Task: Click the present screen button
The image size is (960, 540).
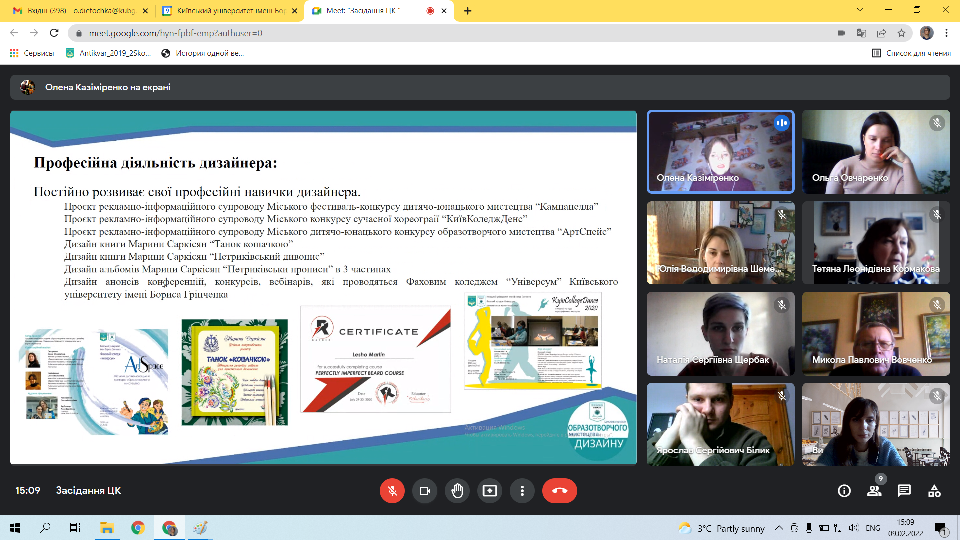Action: tap(489, 491)
